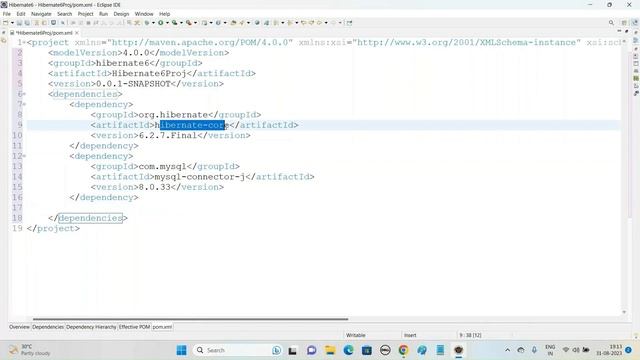The image size is (640, 360).
Task: Collapse the first dependency fold on line 7
Action: [24, 104]
